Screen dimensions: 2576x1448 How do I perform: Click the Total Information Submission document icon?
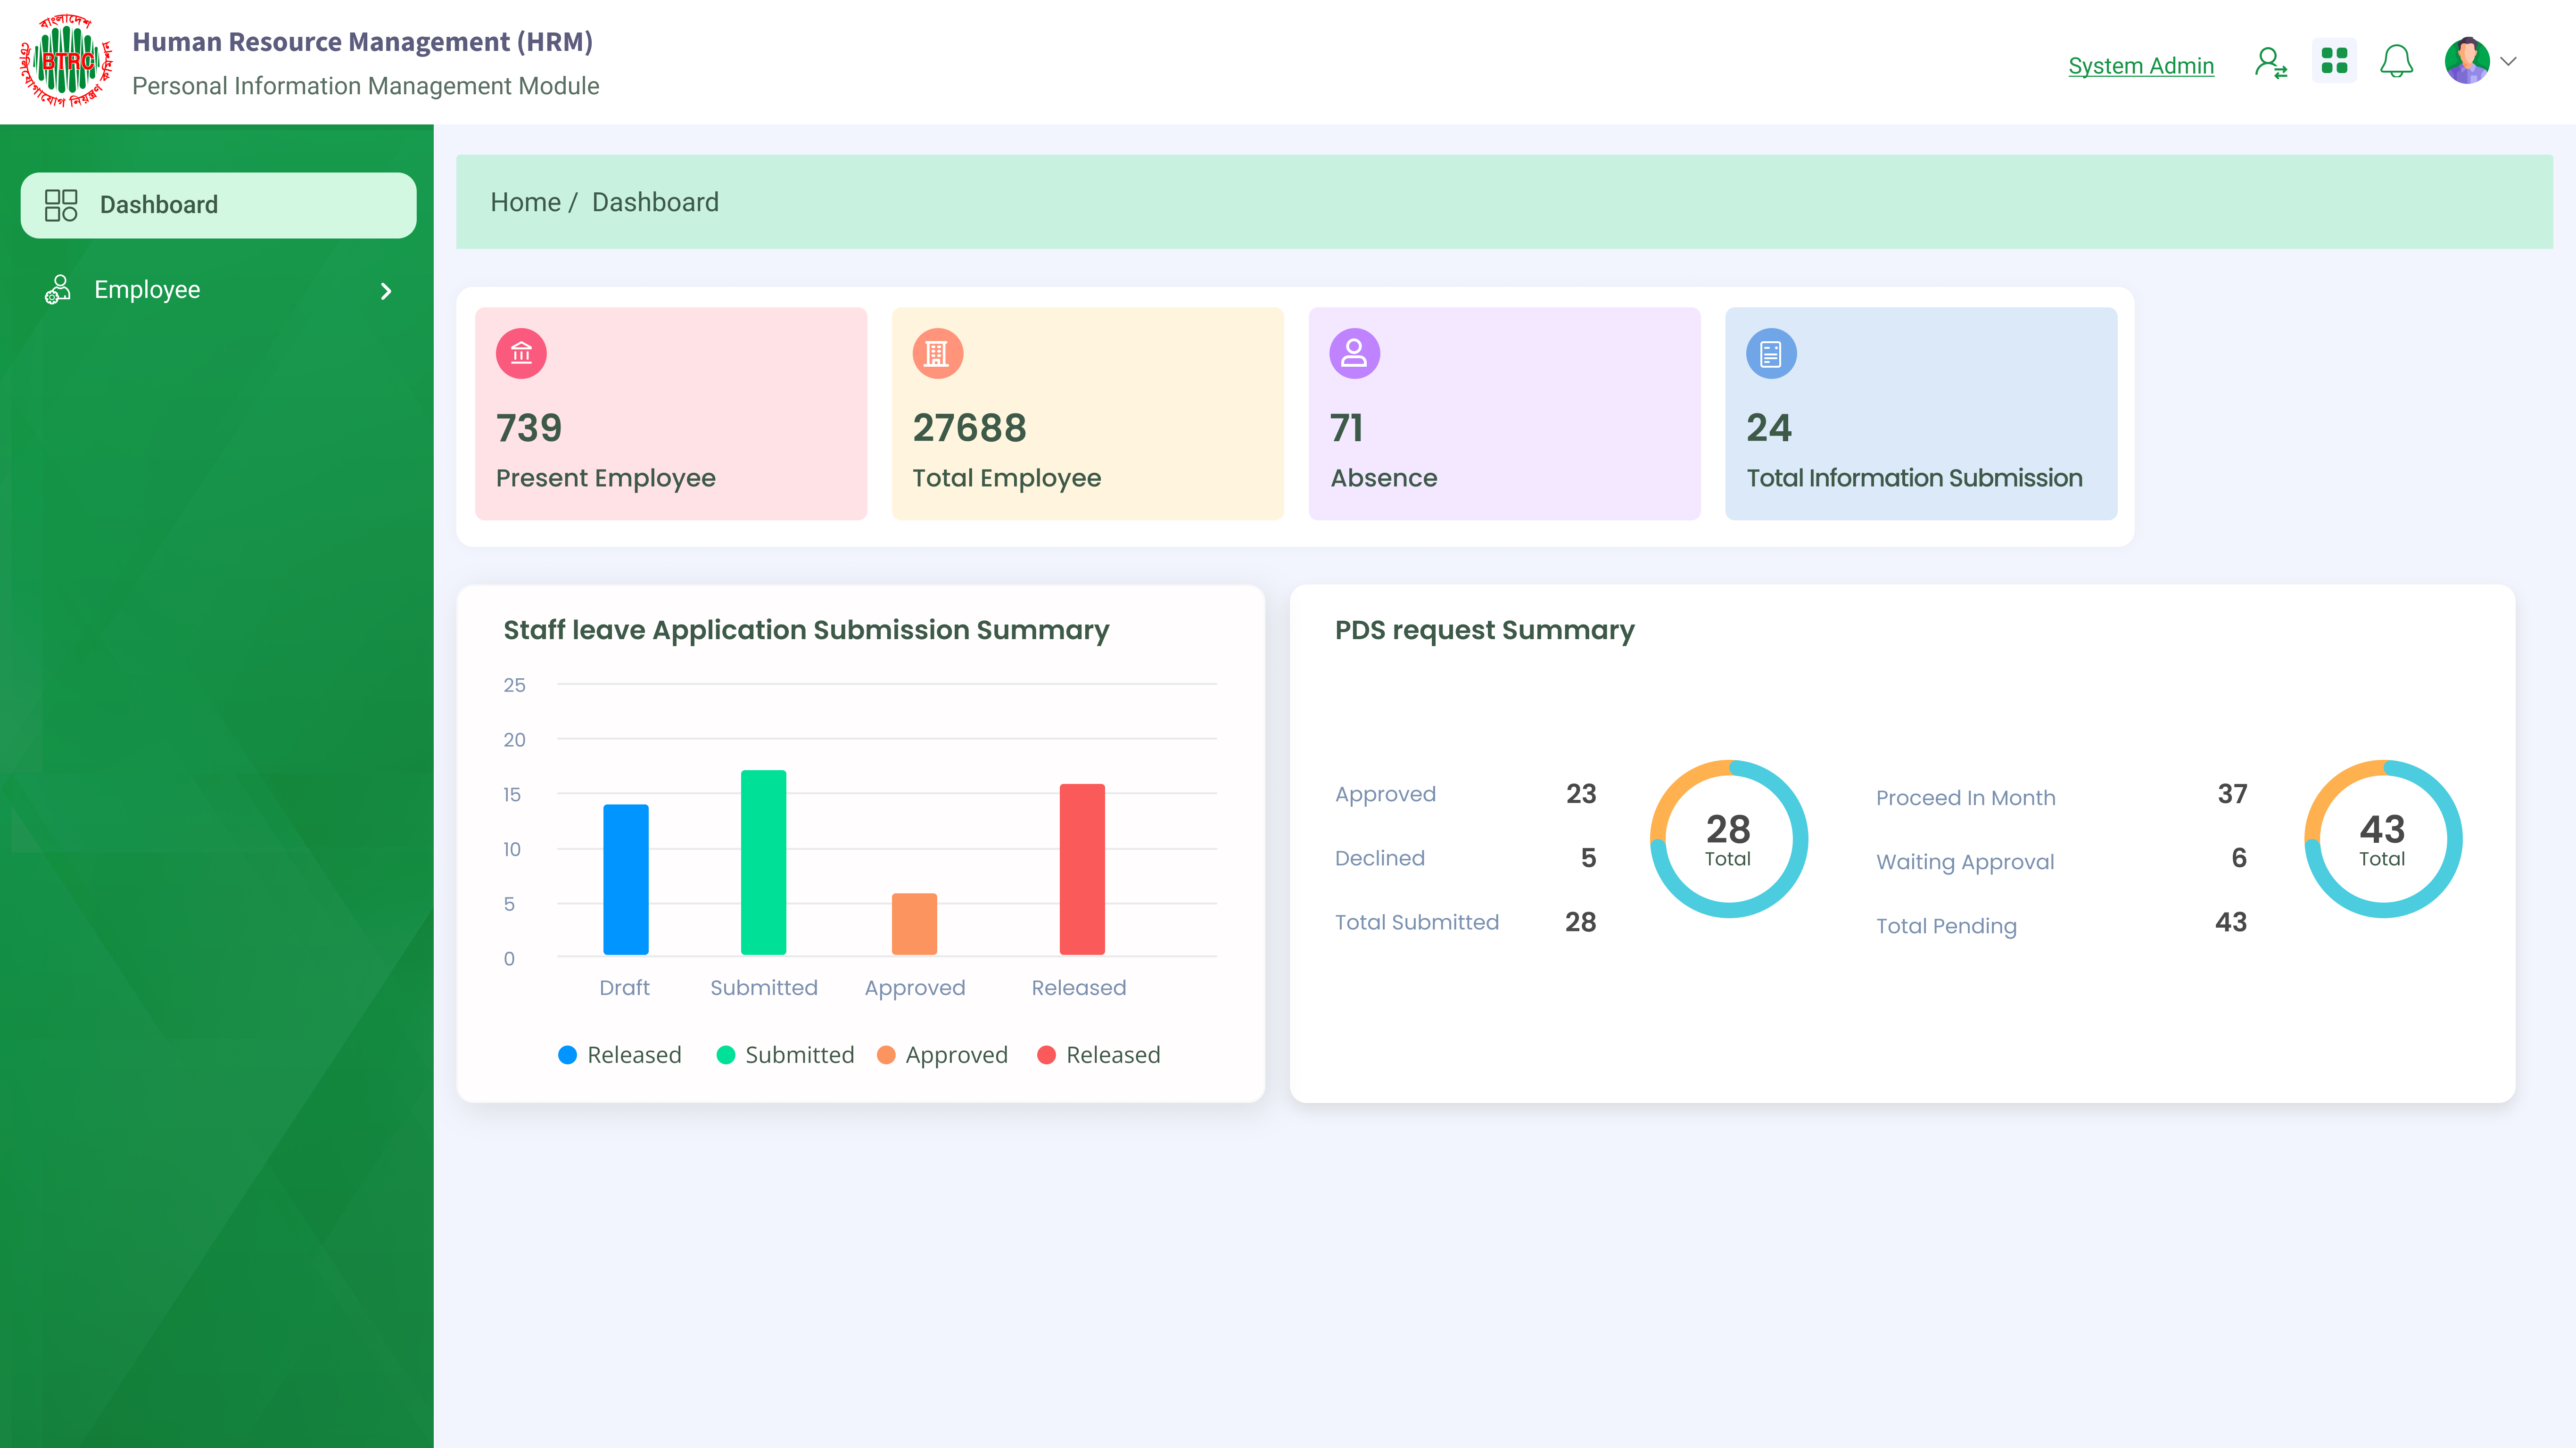(x=1770, y=353)
